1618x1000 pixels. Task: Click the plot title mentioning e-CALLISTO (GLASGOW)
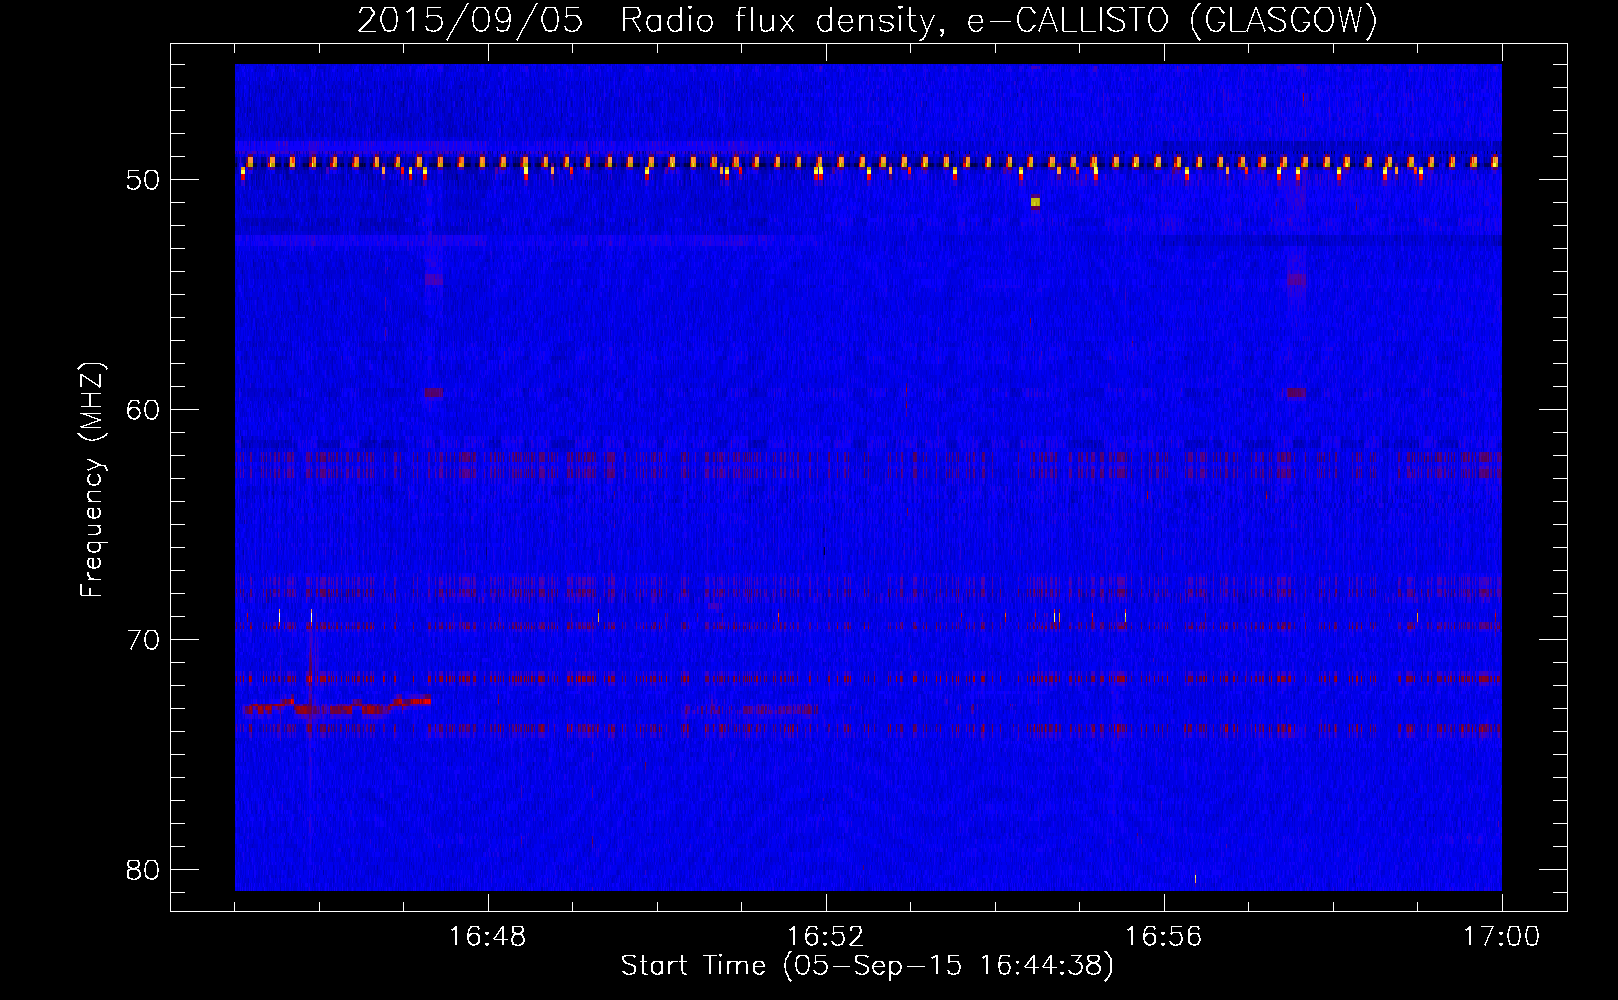pyautogui.click(x=867, y=20)
